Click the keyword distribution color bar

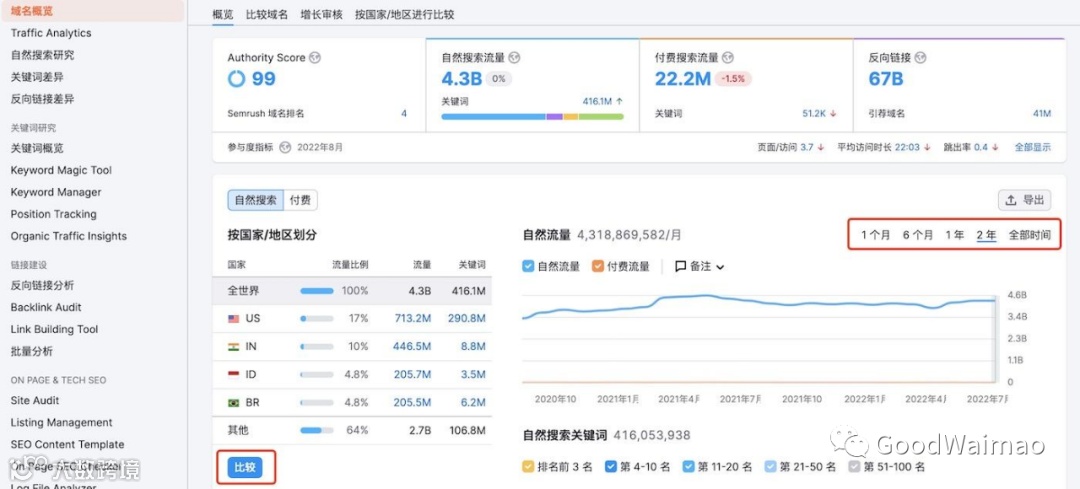[x=532, y=117]
